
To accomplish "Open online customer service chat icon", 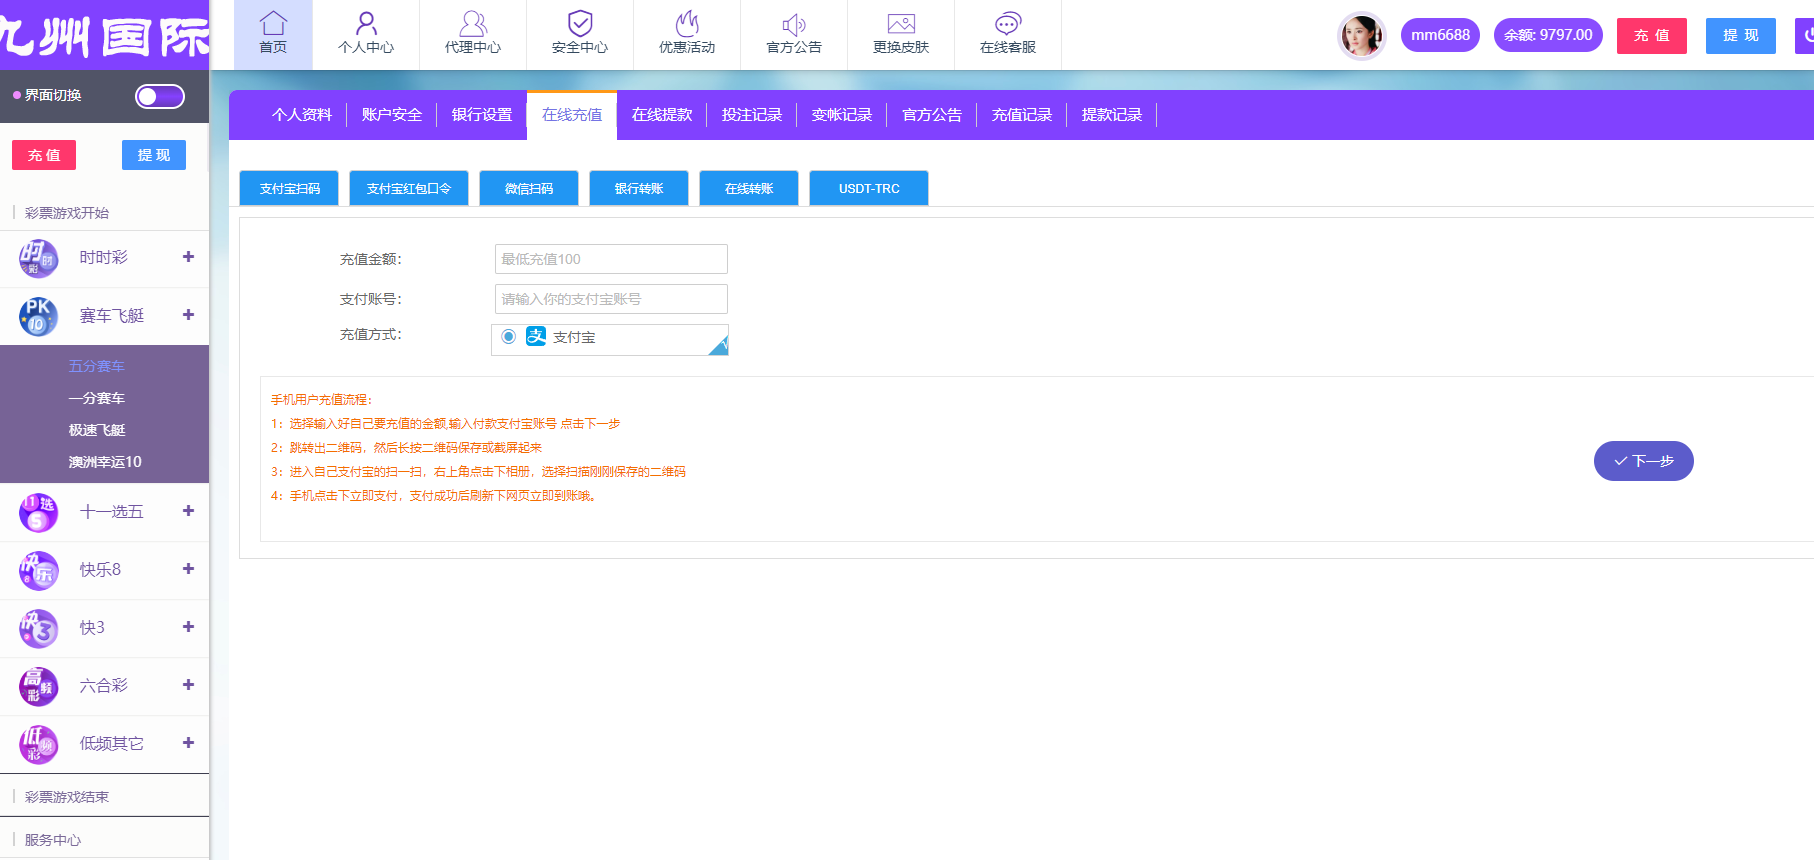I will click(1008, 24).
